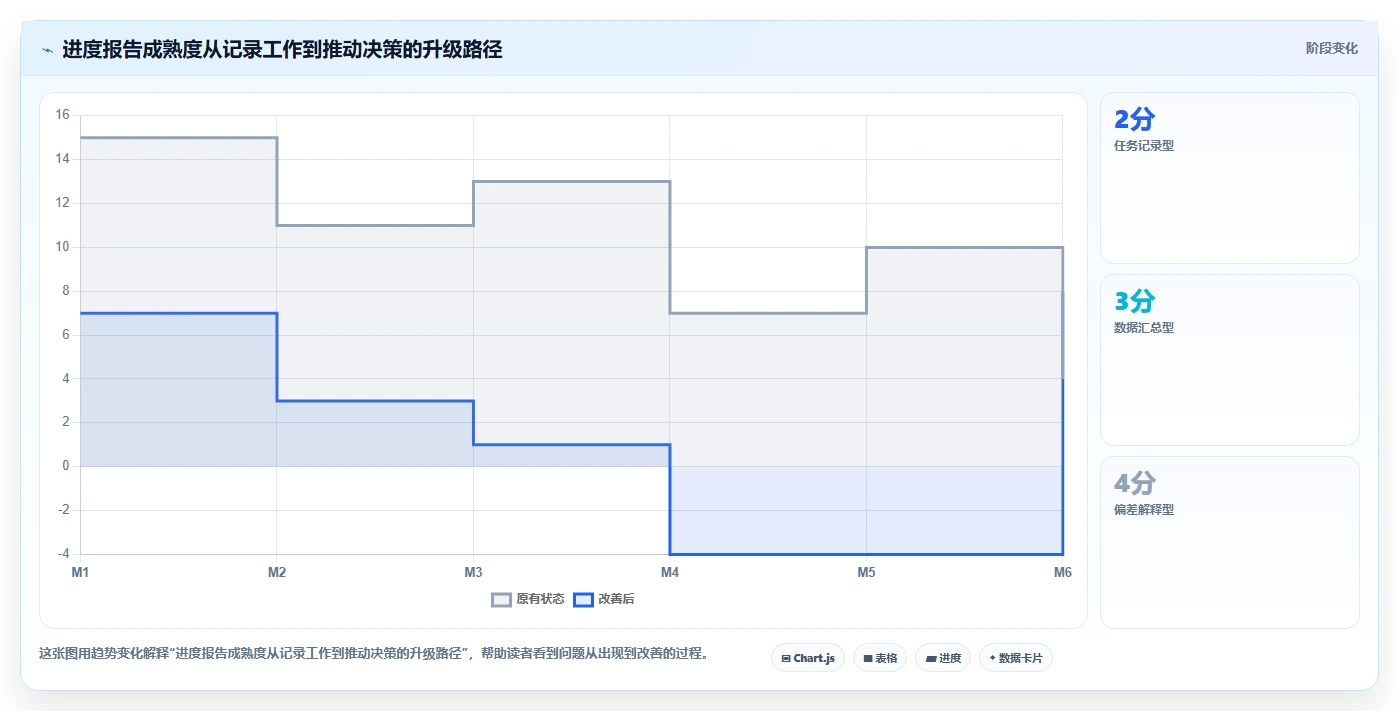Viewport: 1399px width, 711px height.
Task: Open the 2分 任务记录型 card
Action: 1230,178
